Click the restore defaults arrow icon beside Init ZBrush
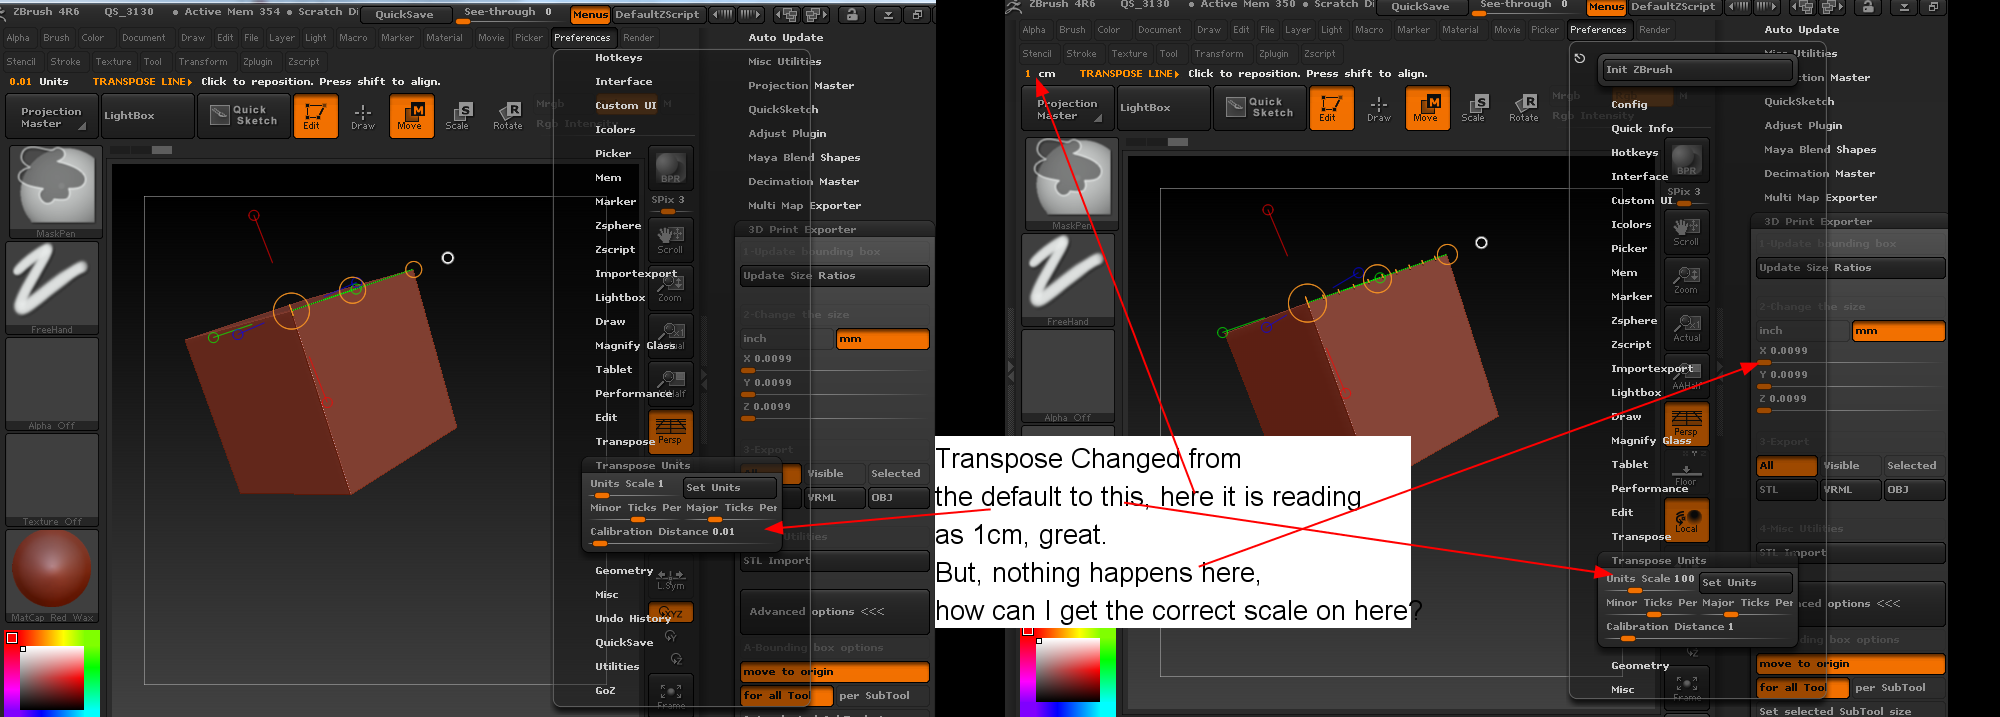Viewport: 2000px width, 717px height. (x=1580, y=59)
